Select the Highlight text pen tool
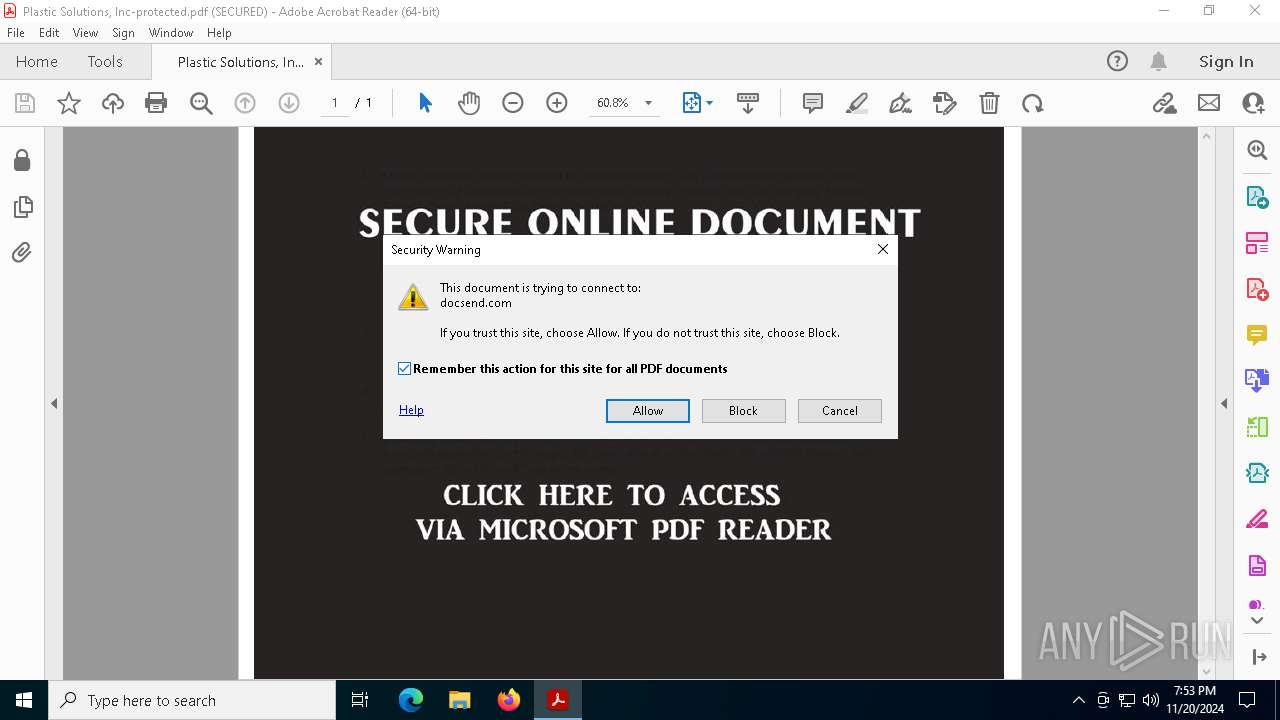Screen dimensions: 1280x720 [857, 103]
